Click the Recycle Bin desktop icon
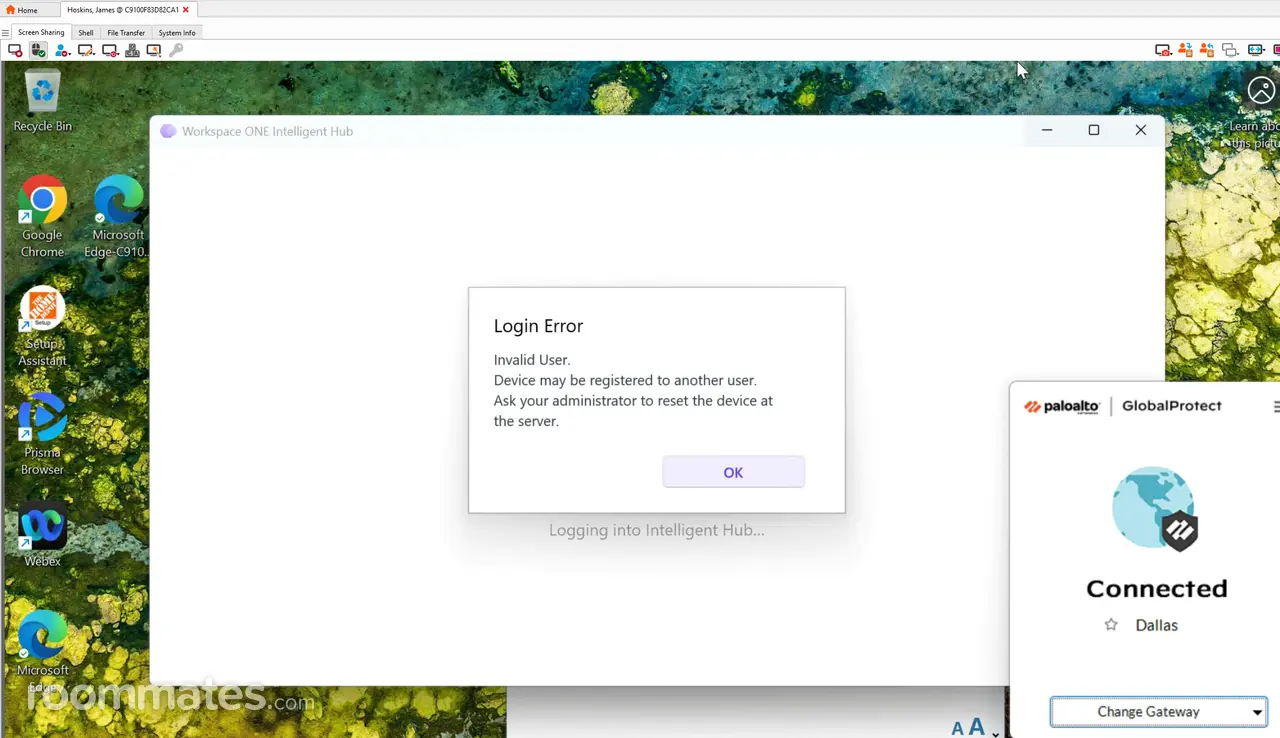 [42, 100]
